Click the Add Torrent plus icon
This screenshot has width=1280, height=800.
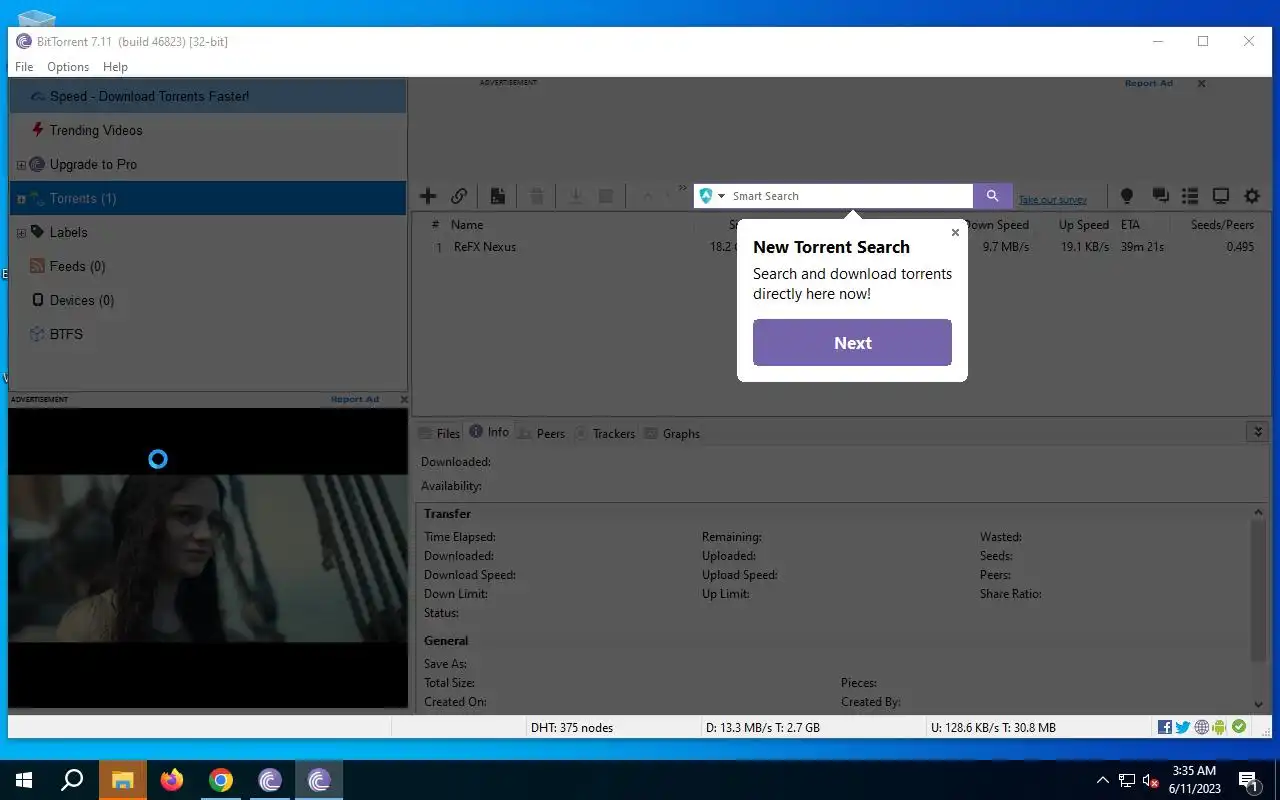pyautogui.click(x=428, y=196)
